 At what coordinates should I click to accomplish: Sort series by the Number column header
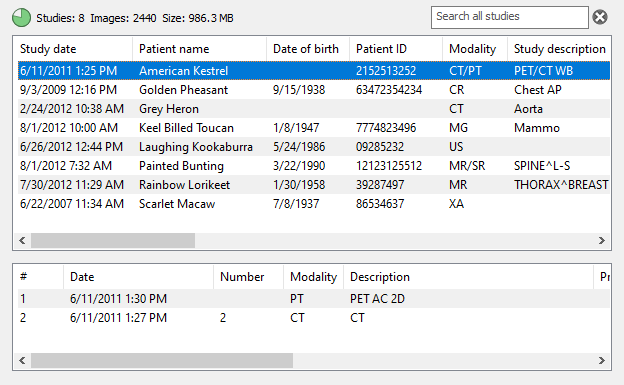click(249, 277)
